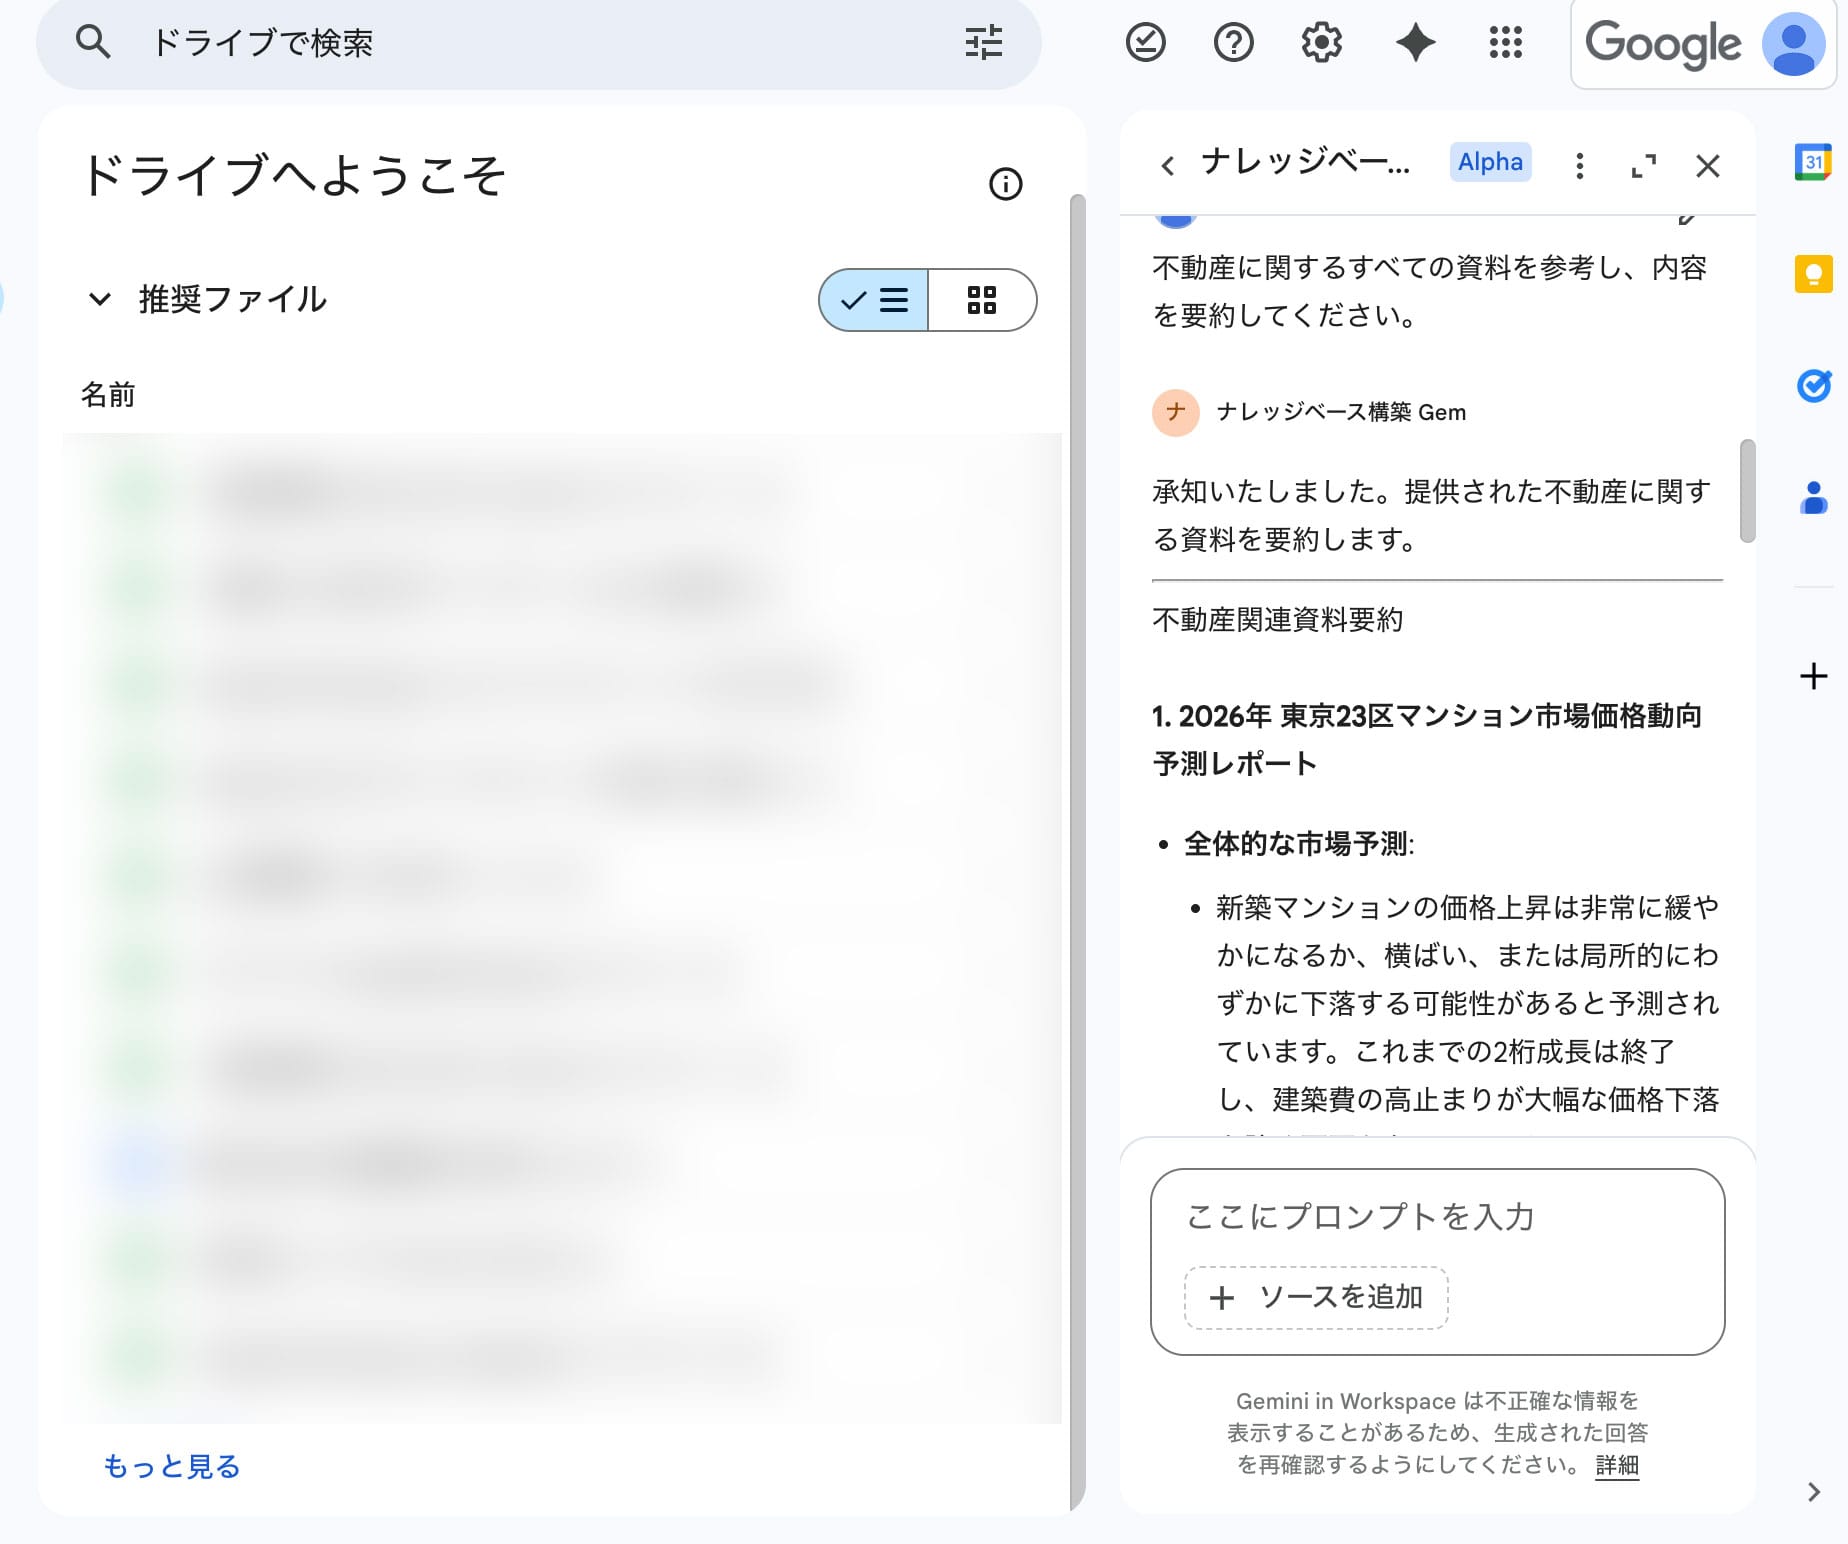Open the Settings gear icon
The image size is (1848, 1544).
tap(1321, 43)
